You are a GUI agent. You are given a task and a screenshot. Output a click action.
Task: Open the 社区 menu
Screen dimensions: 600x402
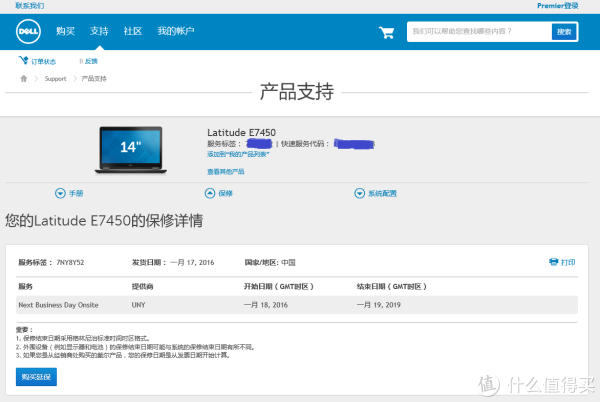click(x=133, y=31)
